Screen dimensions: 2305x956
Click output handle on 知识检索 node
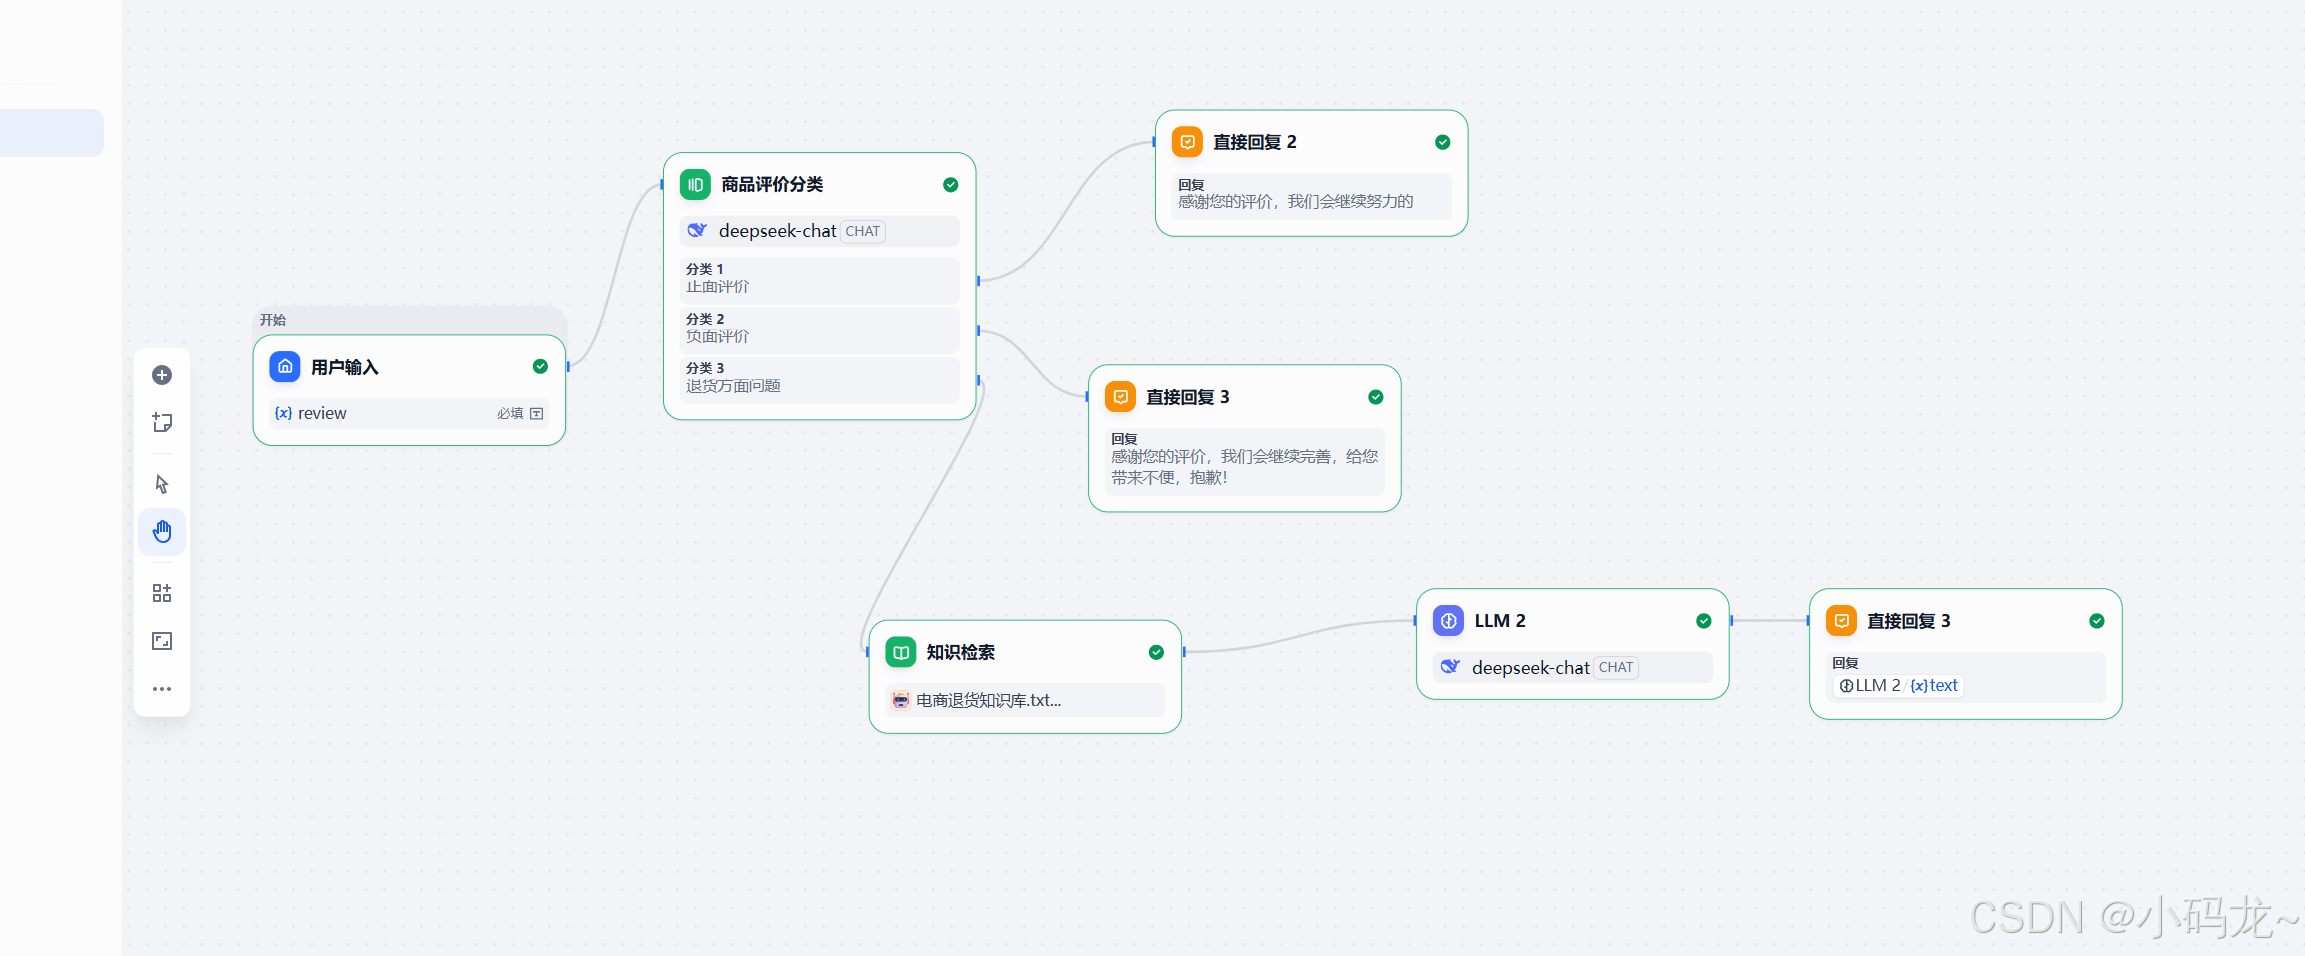point(1183,652)
